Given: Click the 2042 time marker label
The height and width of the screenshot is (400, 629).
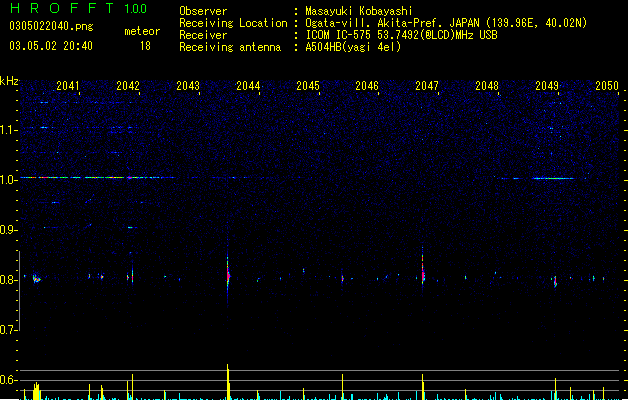Looking at the screenshot, I should (128, 85).
